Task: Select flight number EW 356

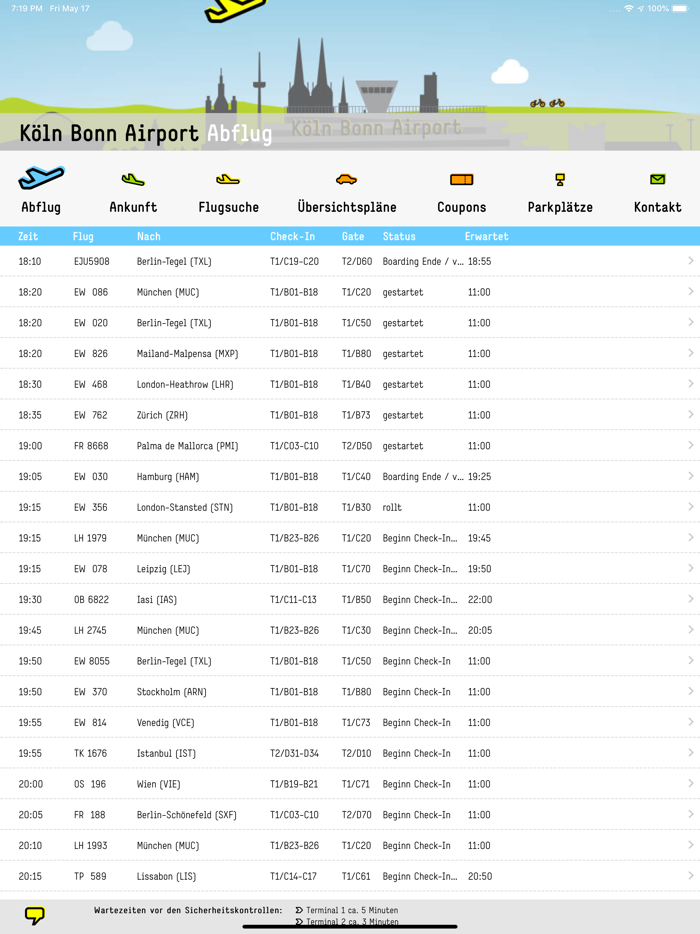Action: (x=91, y=508)
